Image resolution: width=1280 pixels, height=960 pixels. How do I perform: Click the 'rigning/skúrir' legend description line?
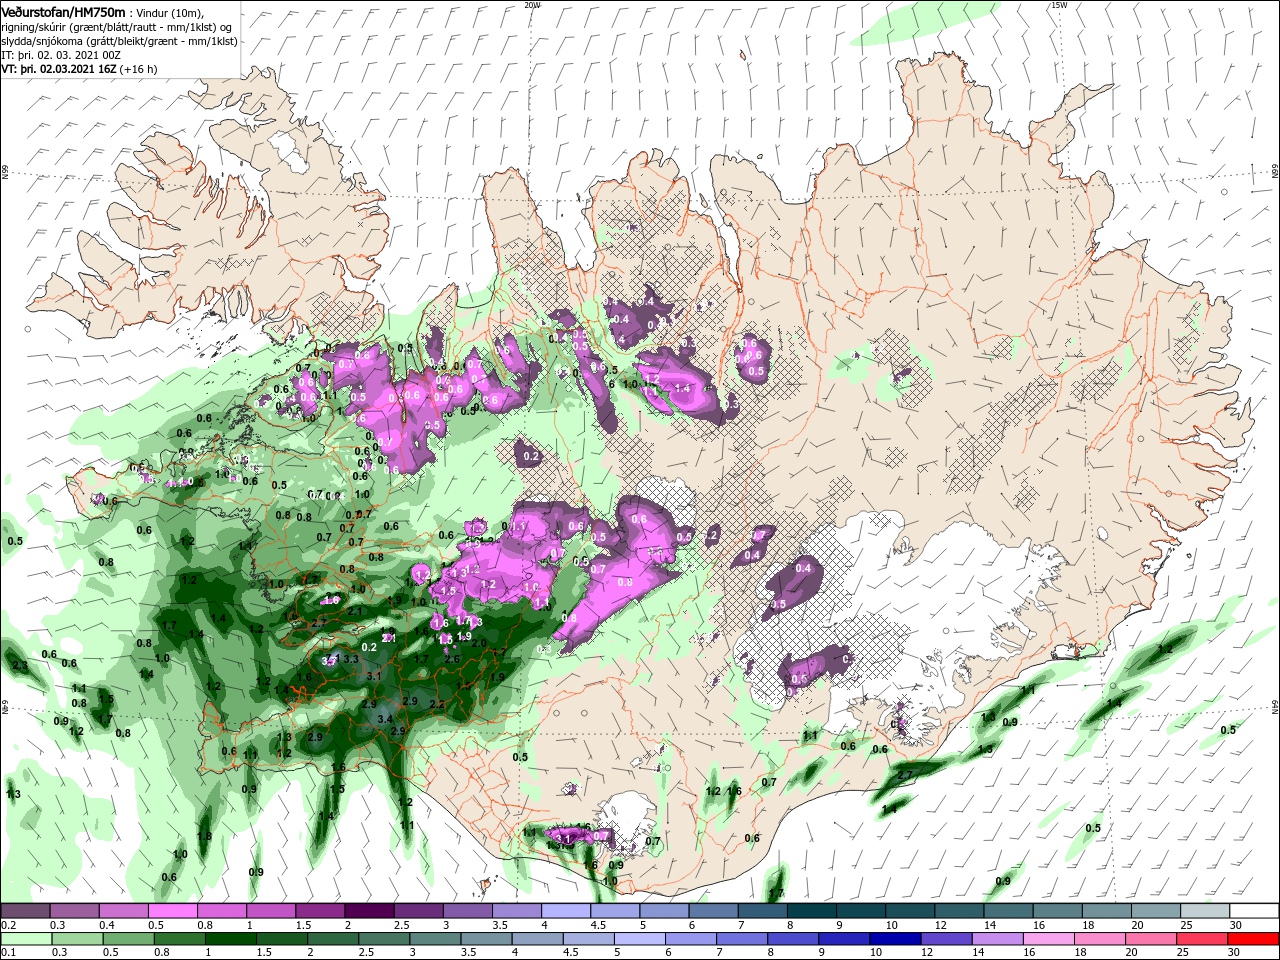pos(115,26)
